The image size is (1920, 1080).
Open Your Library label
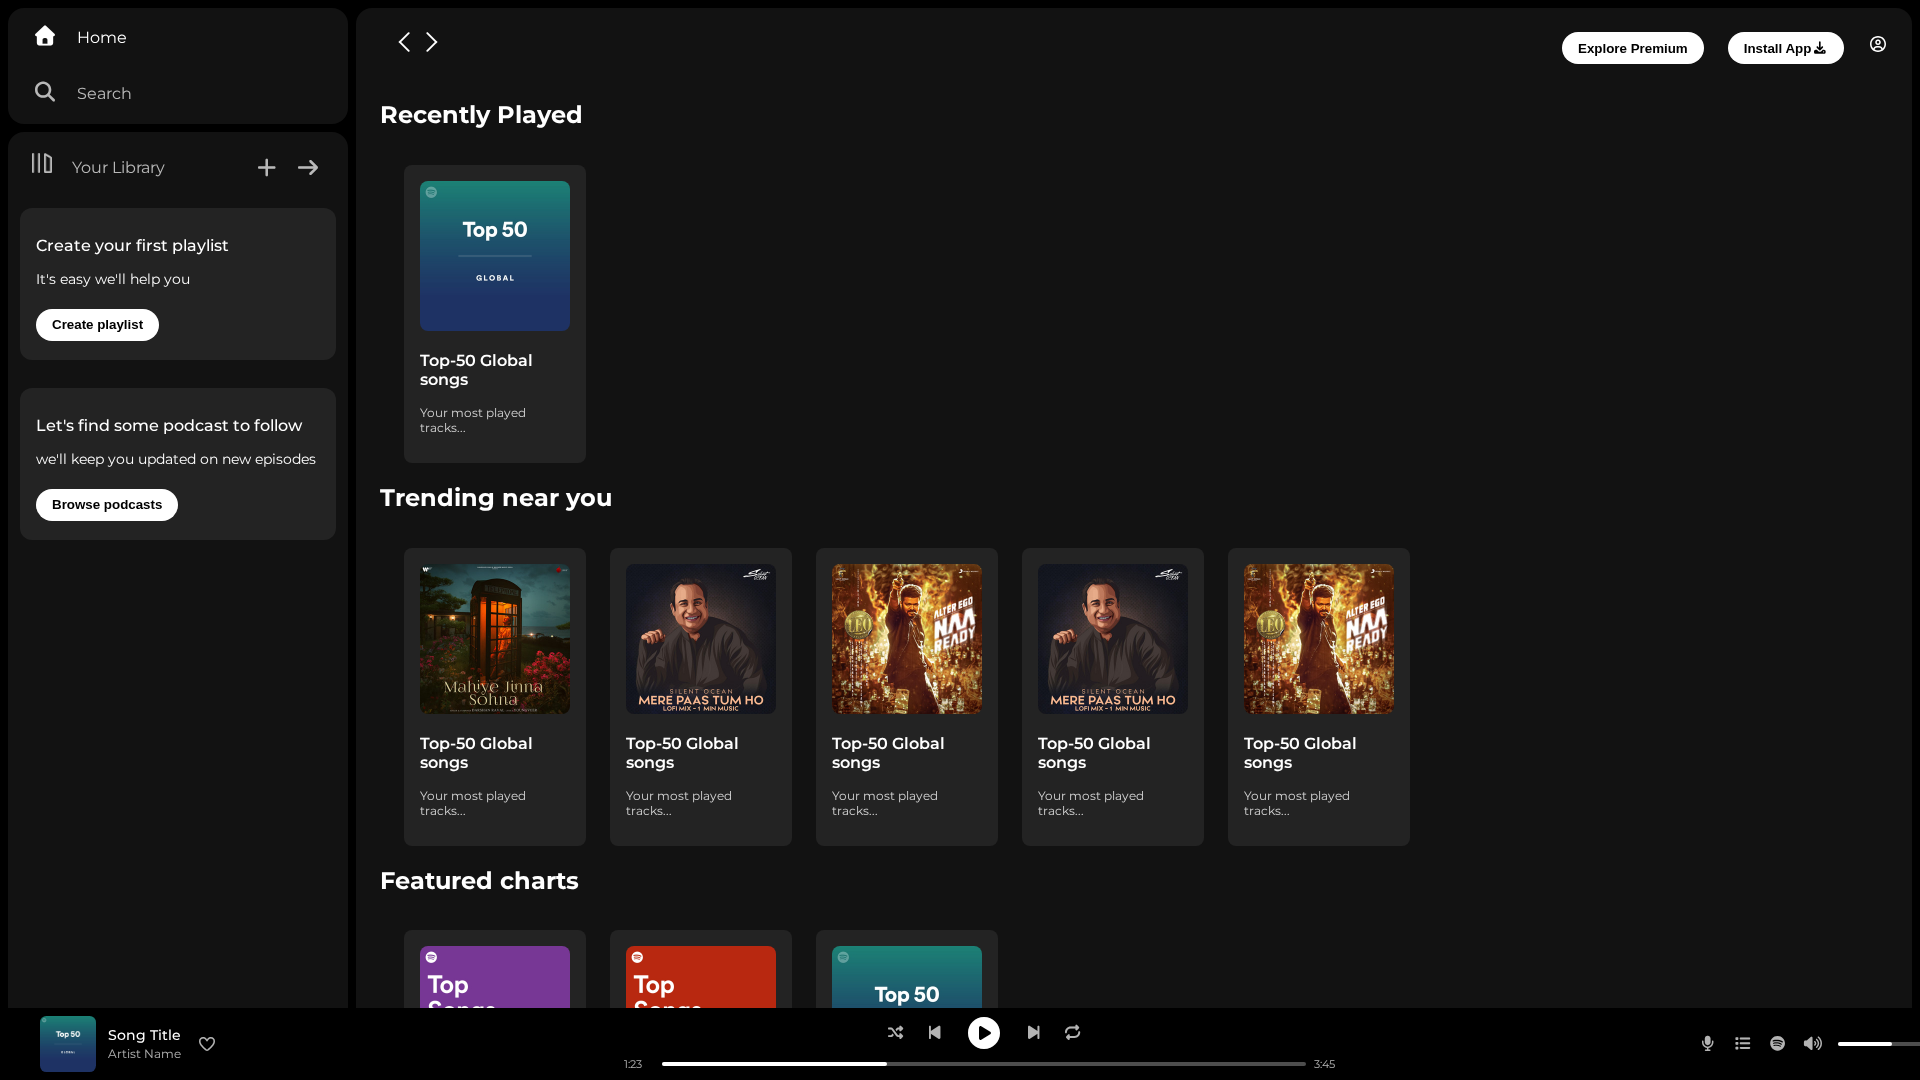point(118,167)
